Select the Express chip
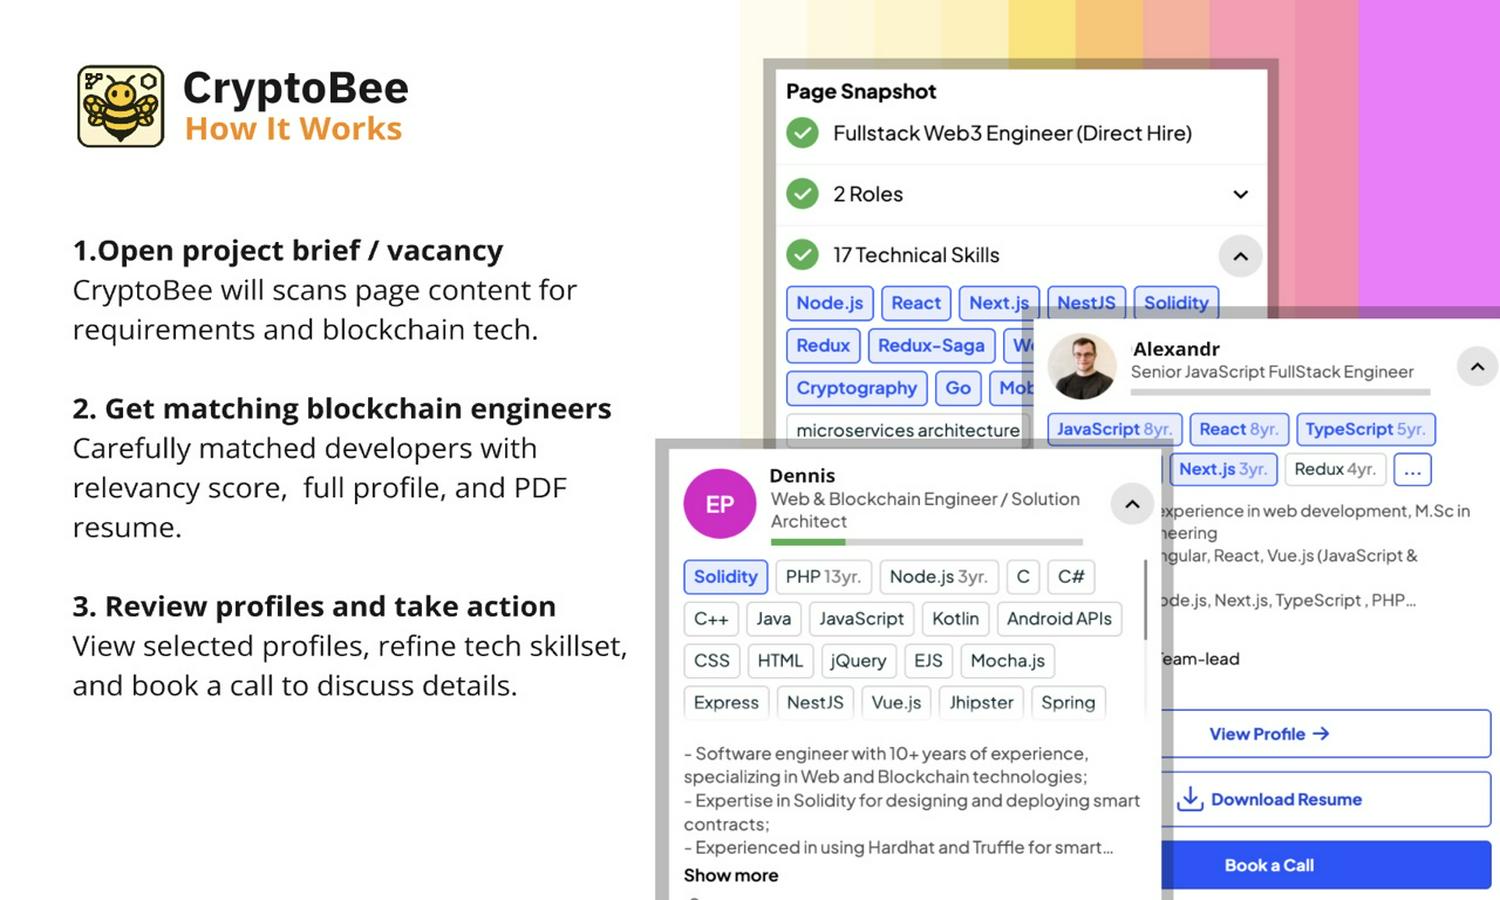The image size is (1500, 900). pyautogui.click(x=726, y=702)
